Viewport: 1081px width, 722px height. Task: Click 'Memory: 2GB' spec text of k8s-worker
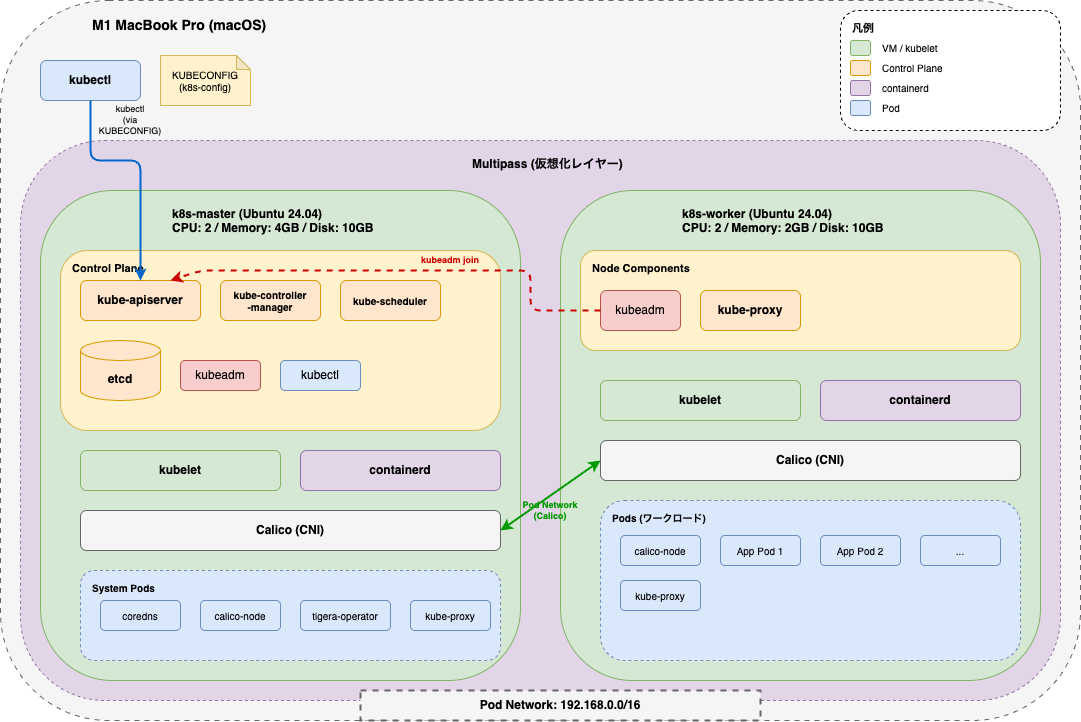click(778, 228)
